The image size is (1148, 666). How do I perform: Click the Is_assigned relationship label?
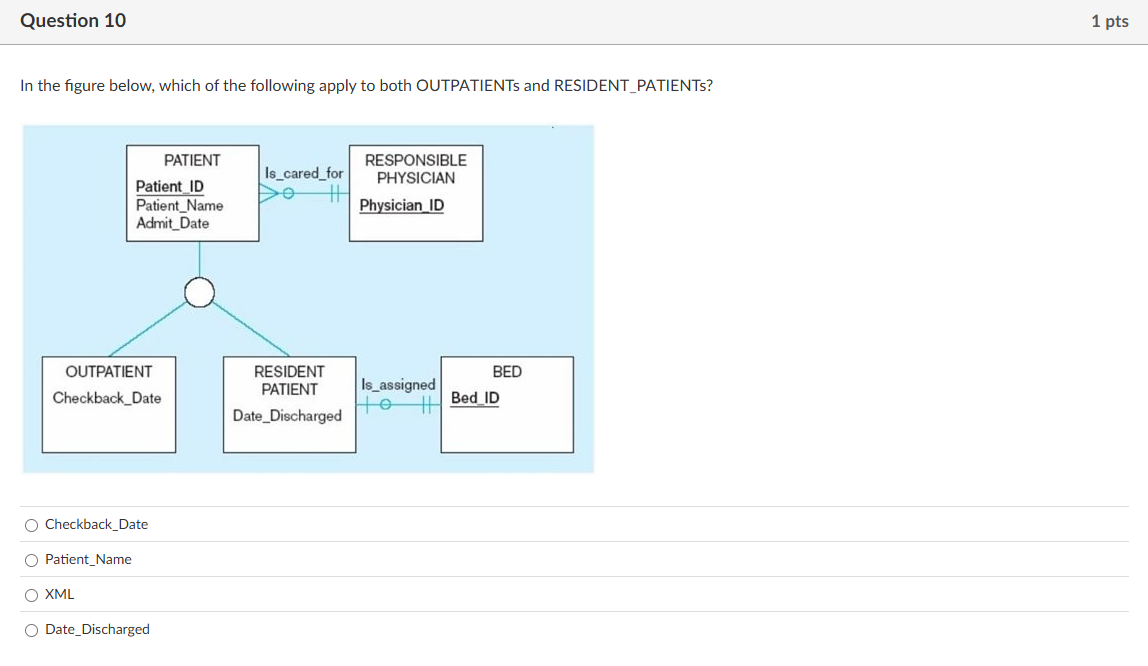[x=398, y=384]
